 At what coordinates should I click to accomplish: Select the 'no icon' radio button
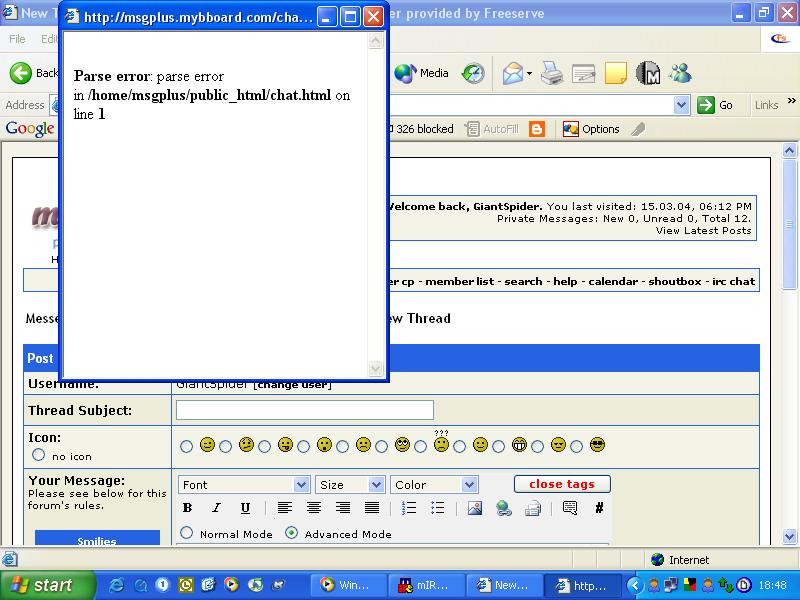pos(39,455)
